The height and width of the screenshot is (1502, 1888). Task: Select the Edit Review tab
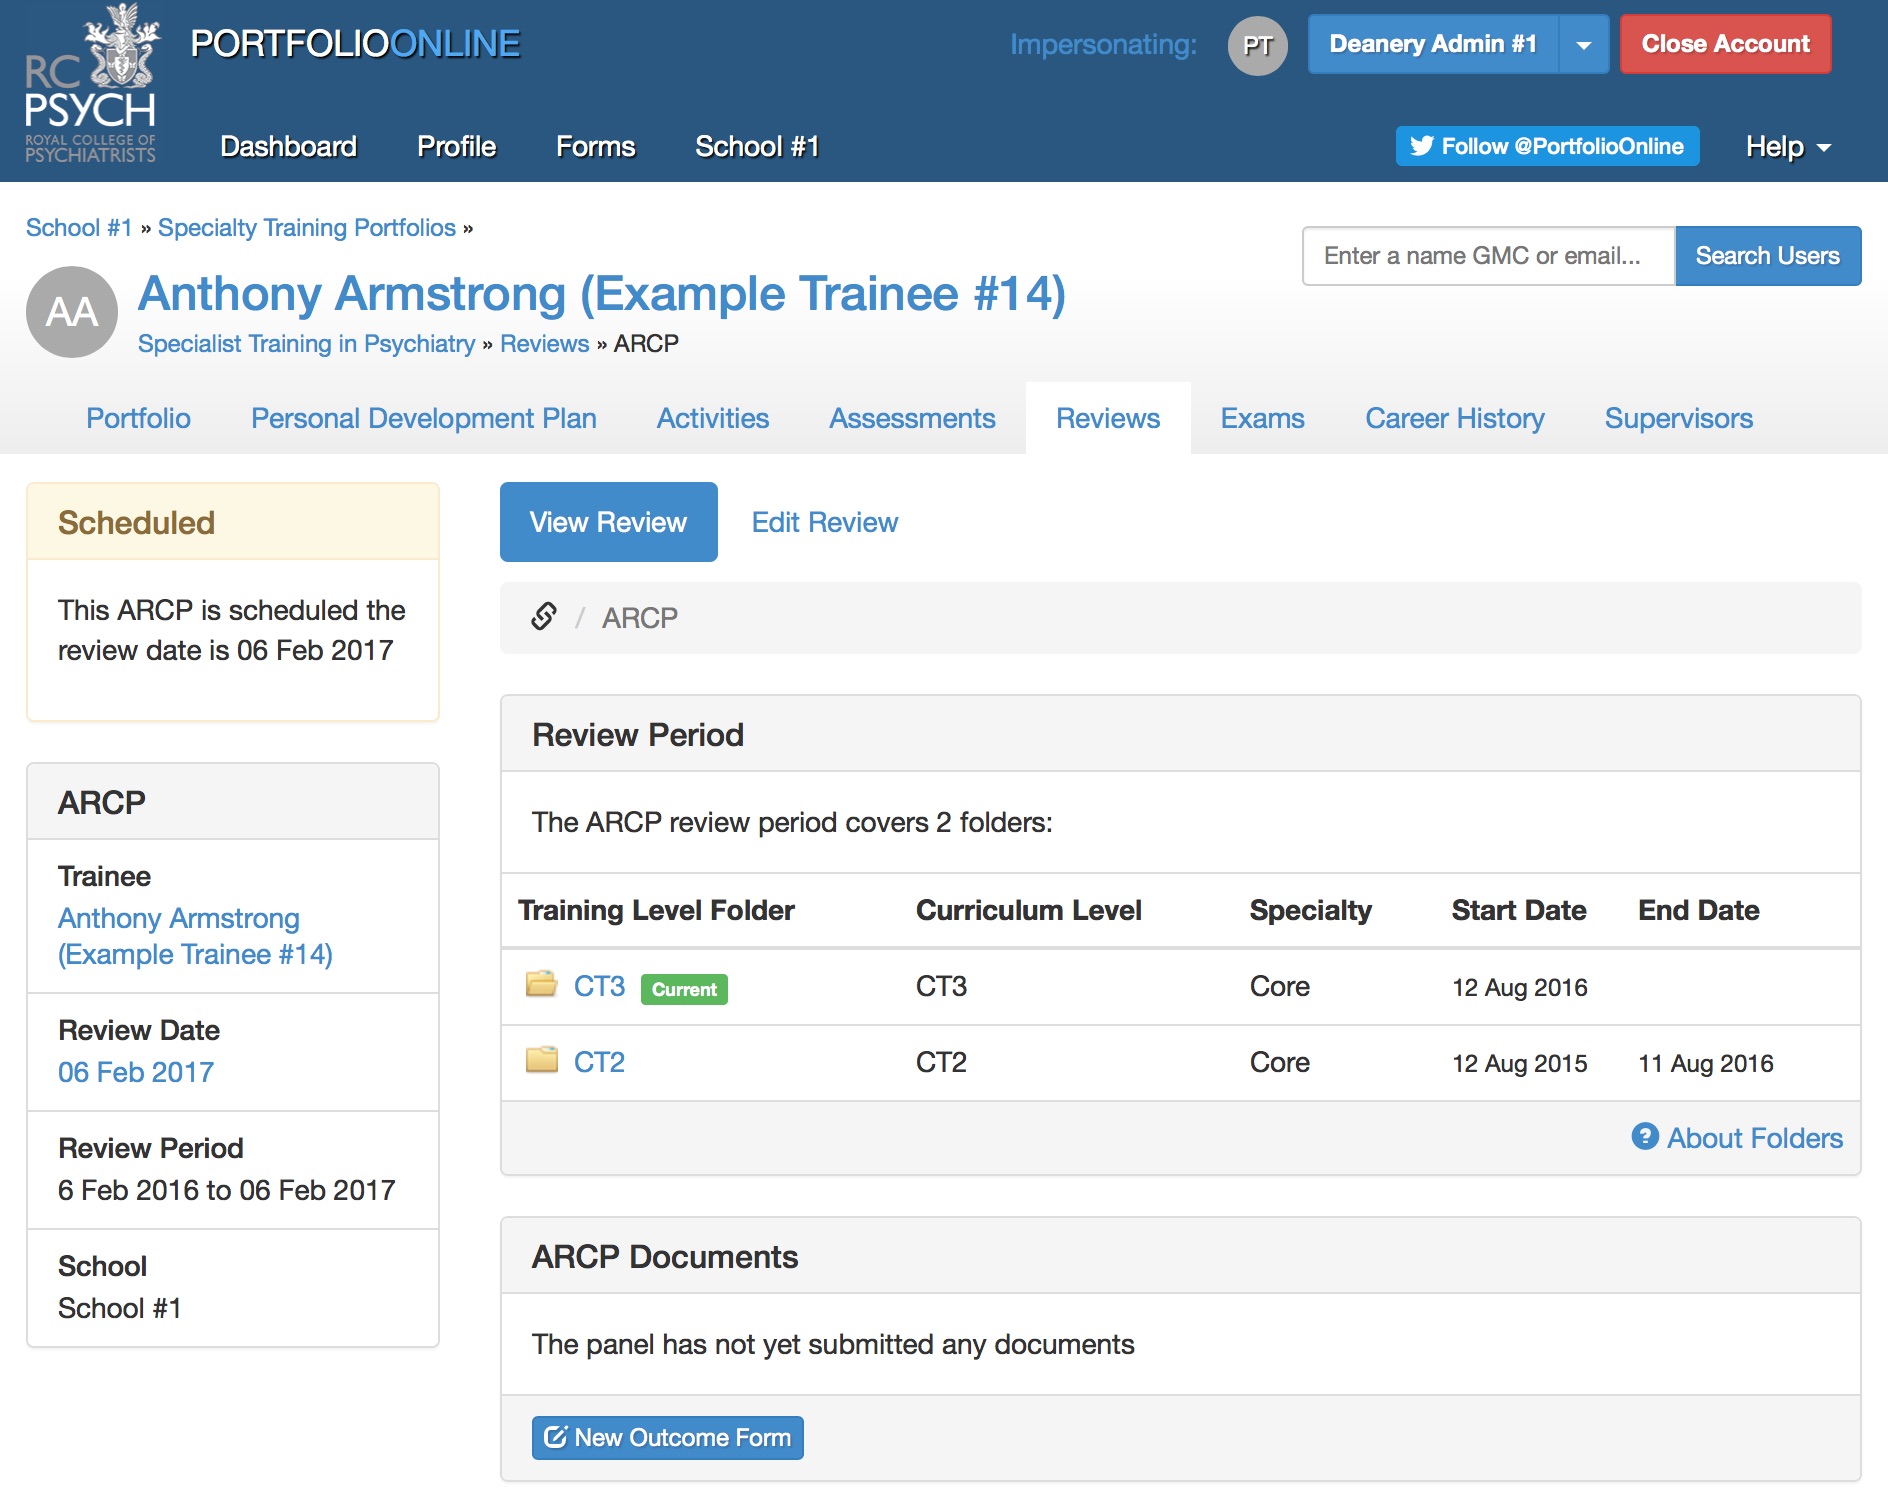coord(824,522)
